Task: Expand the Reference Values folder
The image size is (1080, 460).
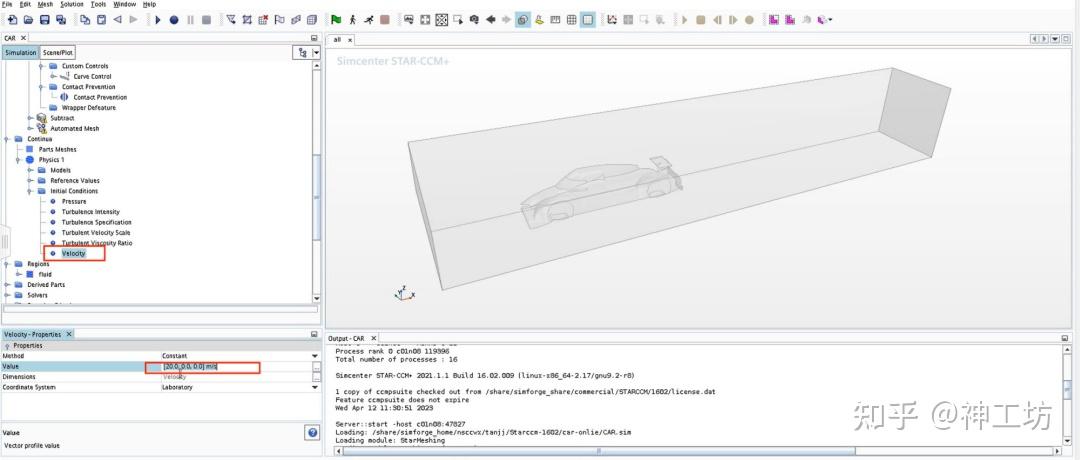Action: (x=31, y=180)
